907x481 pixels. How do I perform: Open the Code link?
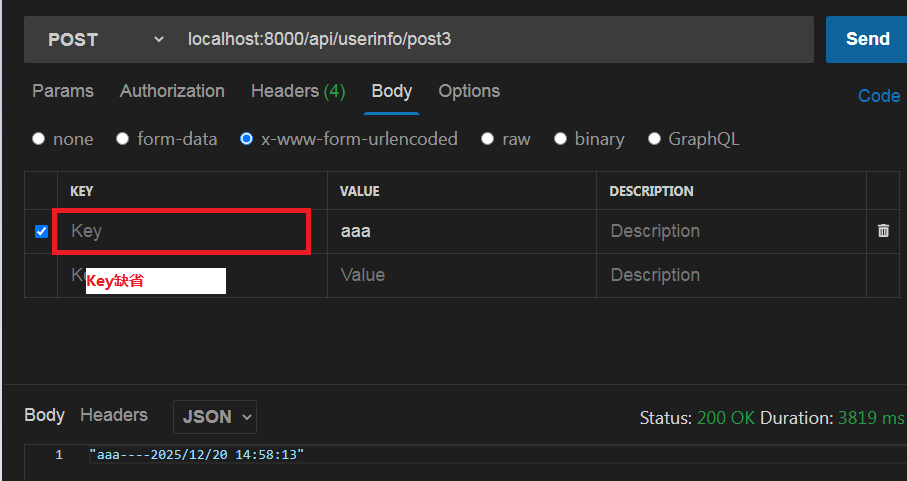879,96
